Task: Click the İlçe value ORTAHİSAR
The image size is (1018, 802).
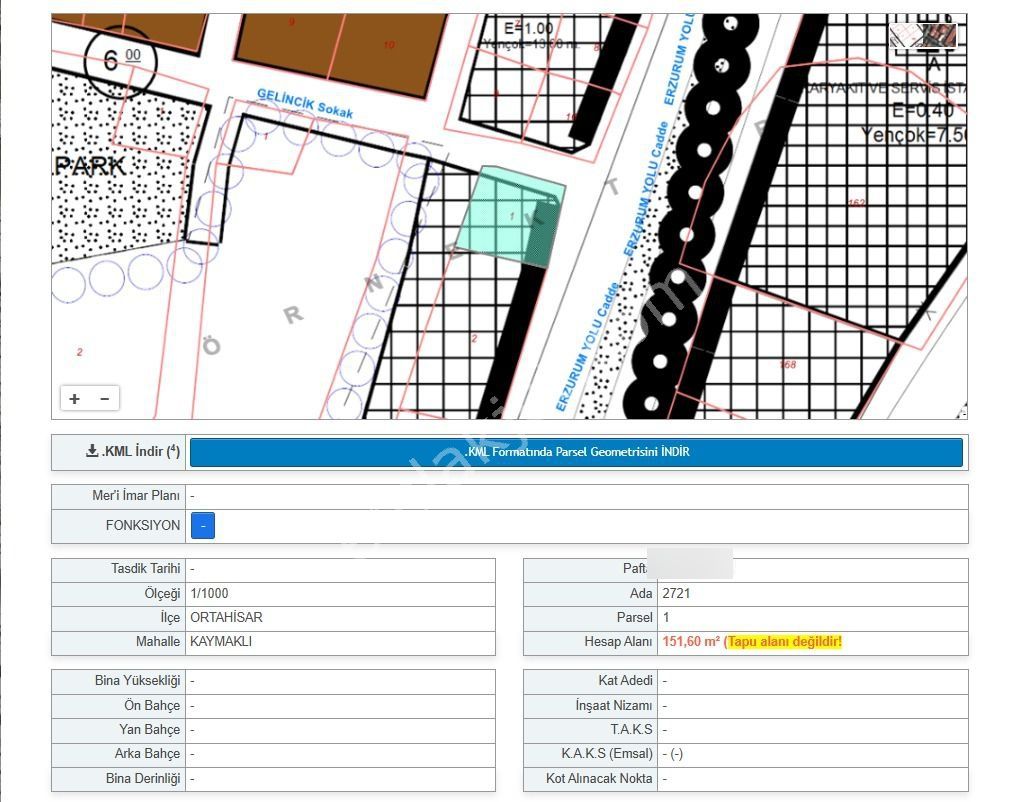Action: click(226, 617)
